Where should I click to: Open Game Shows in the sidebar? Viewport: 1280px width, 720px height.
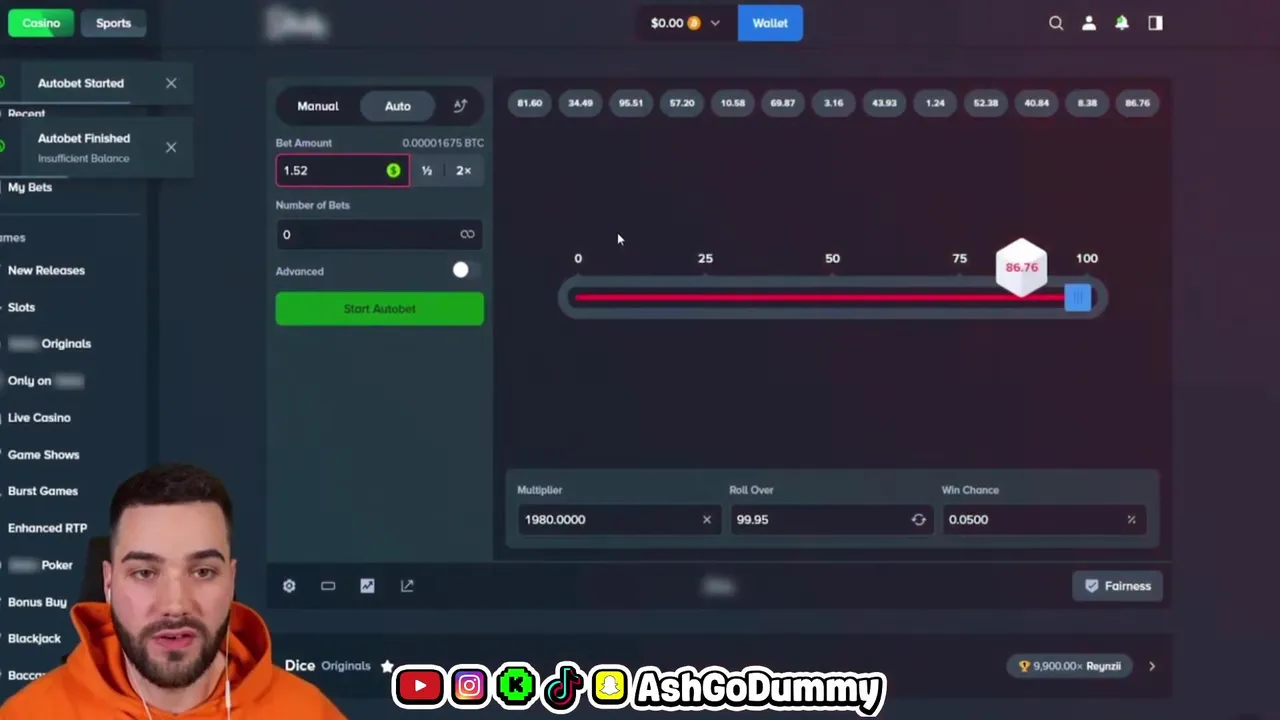(x=43, y=455)
